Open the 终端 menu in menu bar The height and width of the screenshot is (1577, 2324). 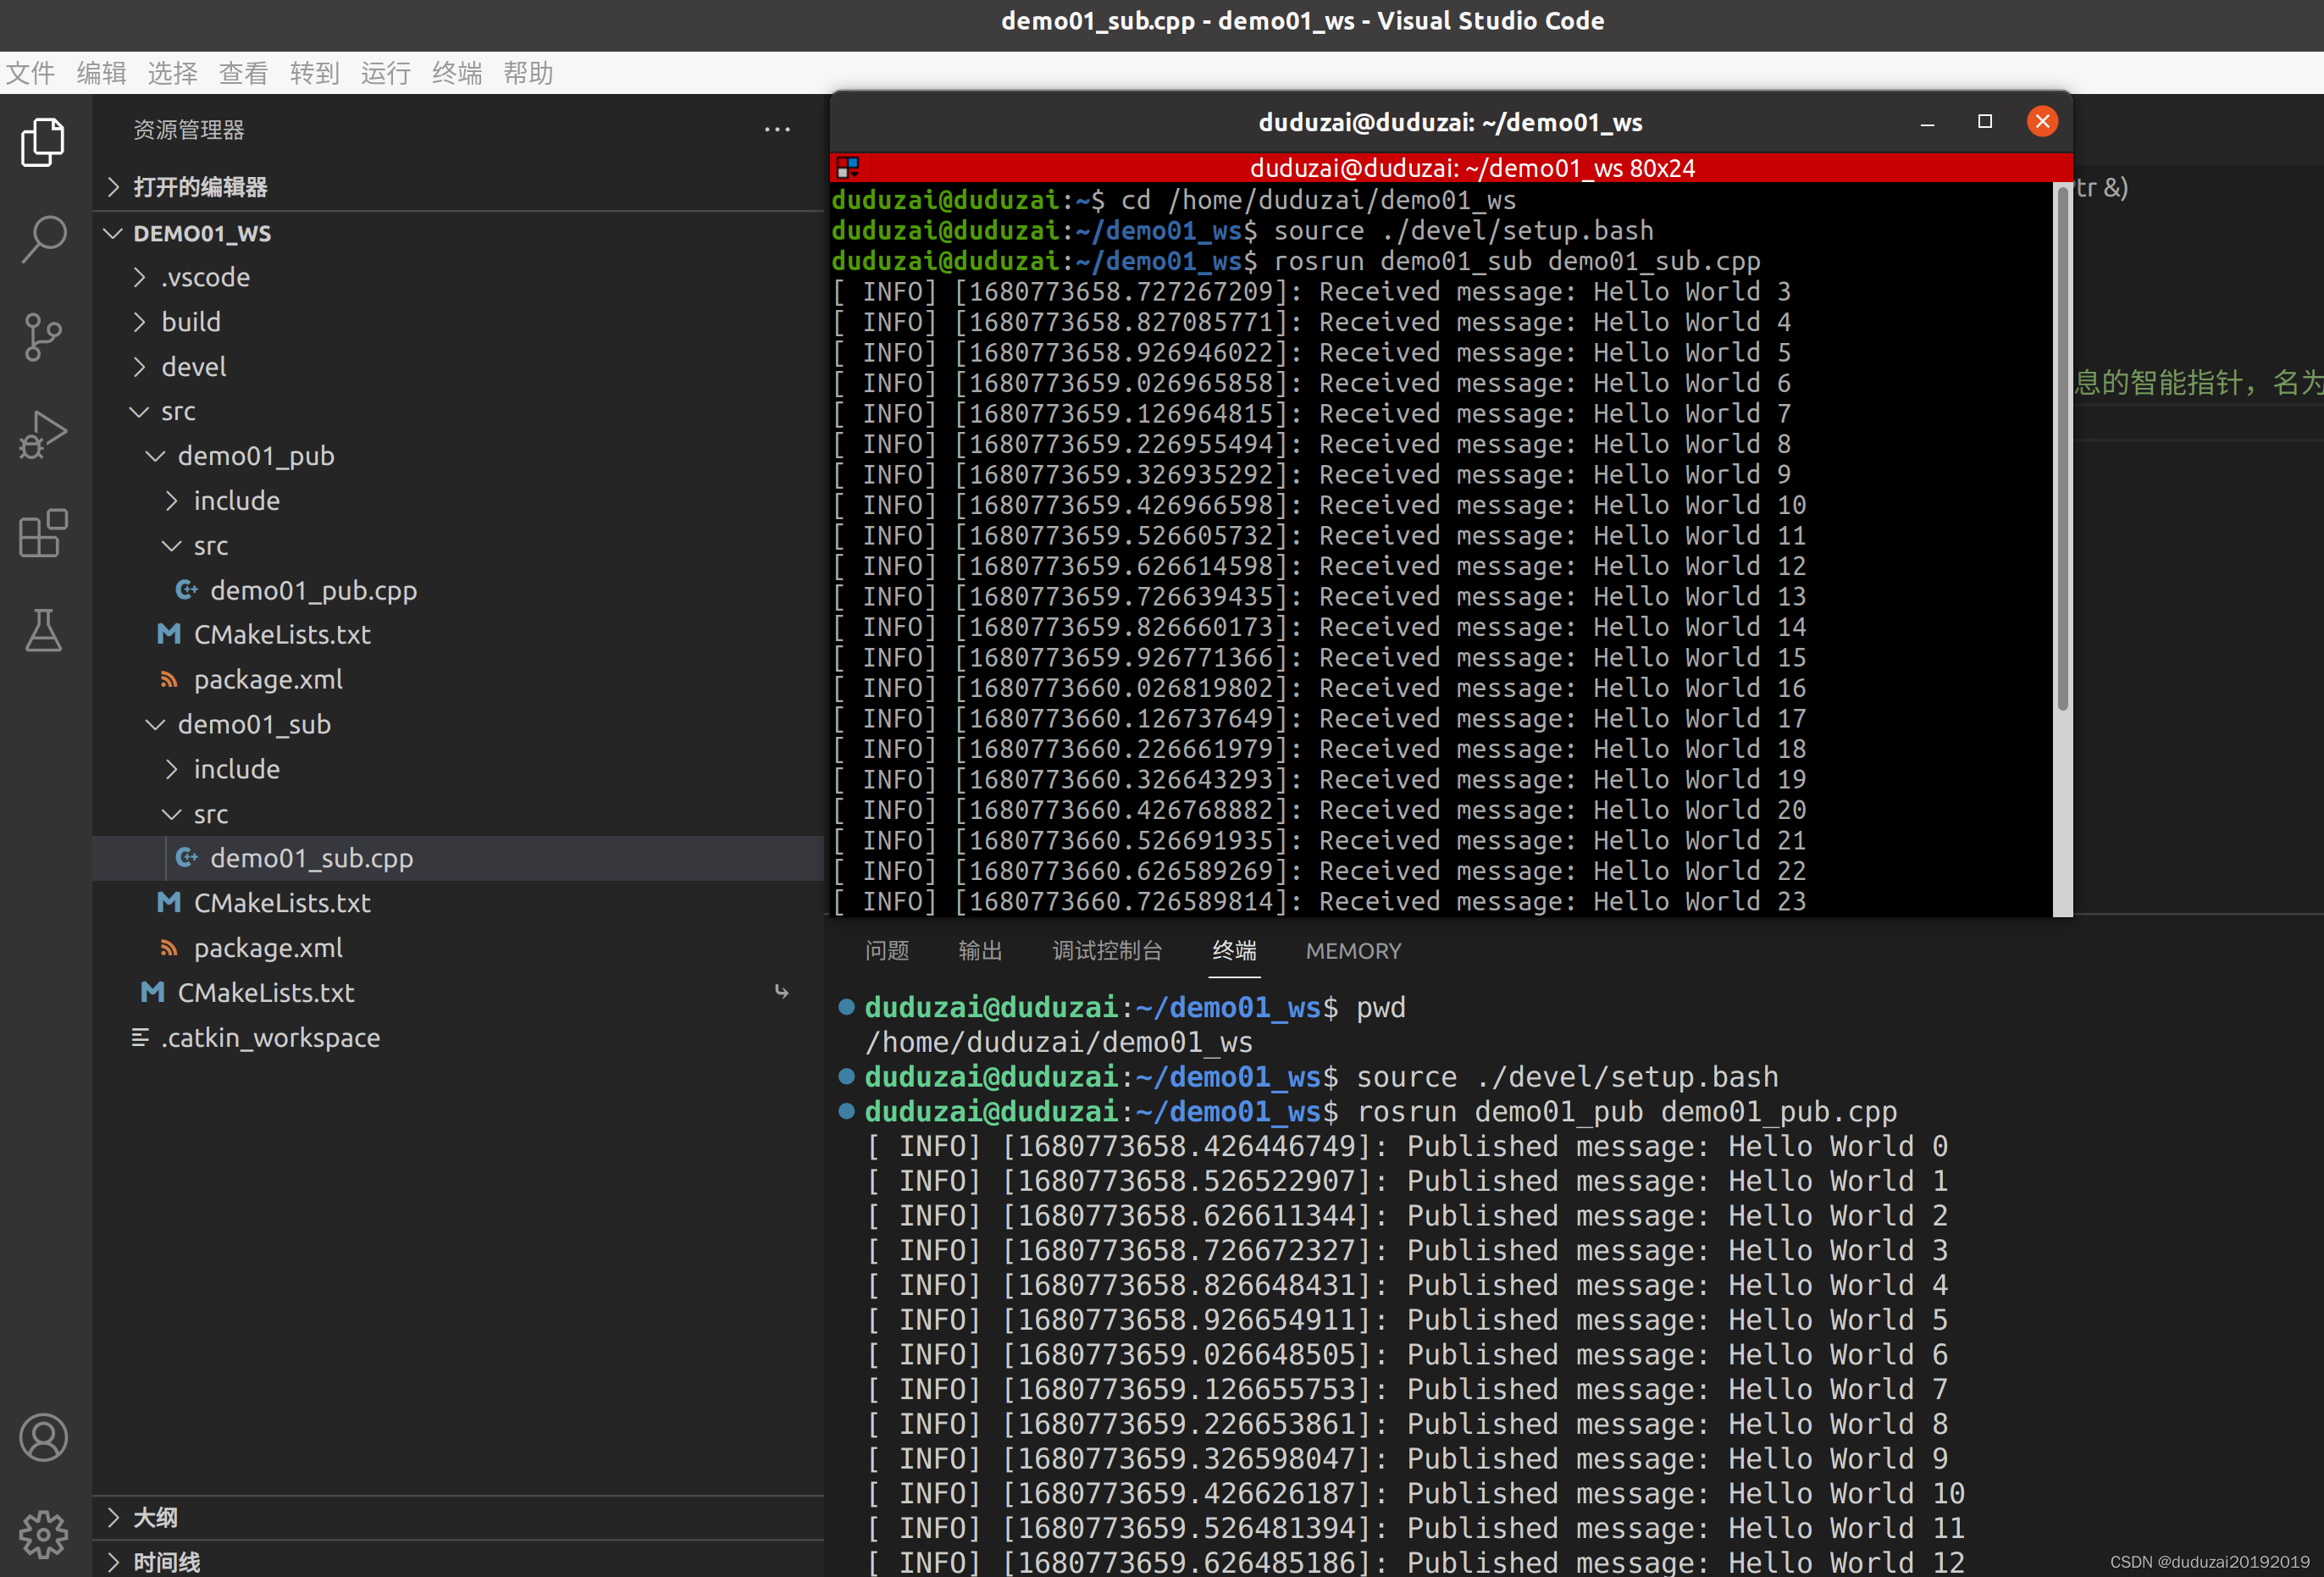(x=457, y=73)
